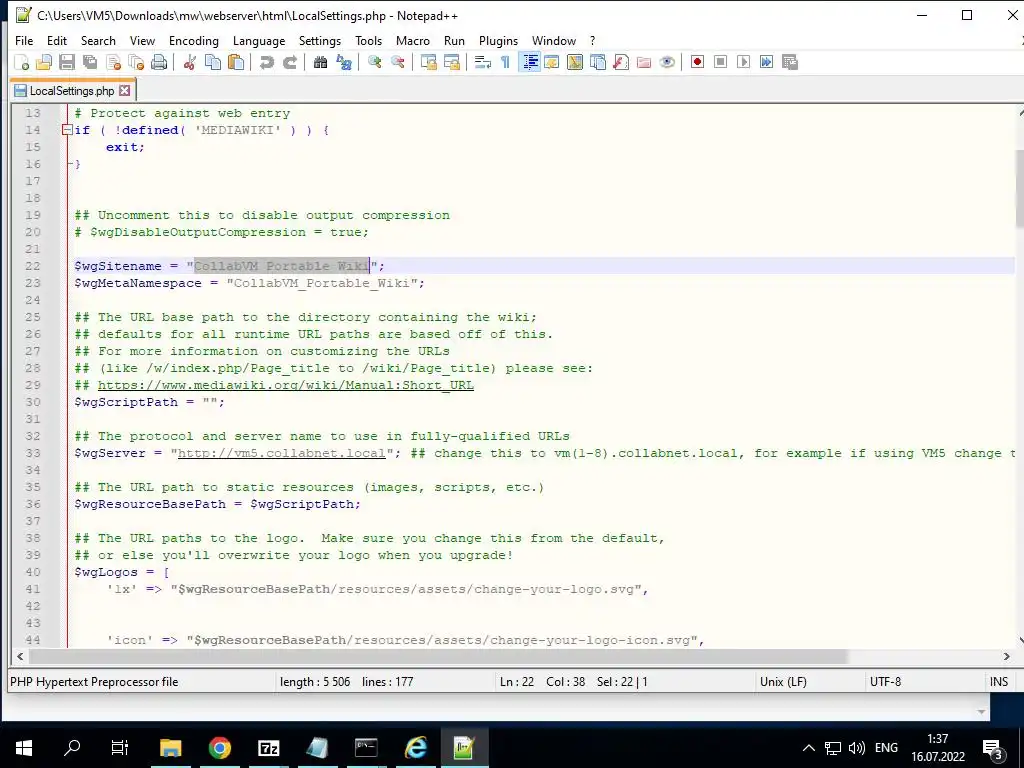The image size is (1024, 768).
Task: Open the Document List panel icon
Action: pyautogui.click(x=598, y=62)
